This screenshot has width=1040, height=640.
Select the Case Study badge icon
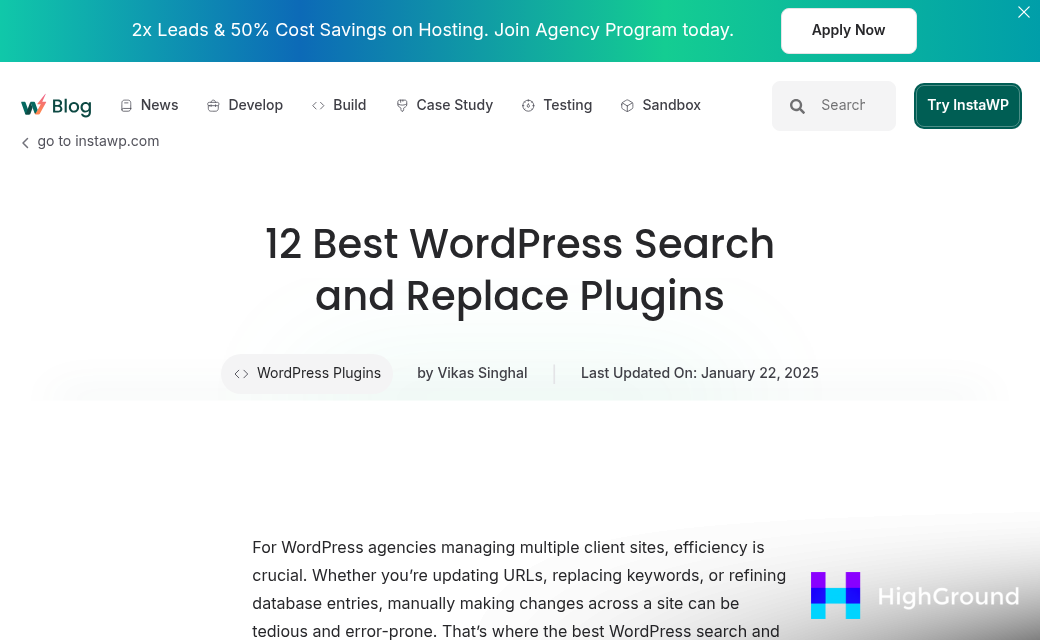402,104
